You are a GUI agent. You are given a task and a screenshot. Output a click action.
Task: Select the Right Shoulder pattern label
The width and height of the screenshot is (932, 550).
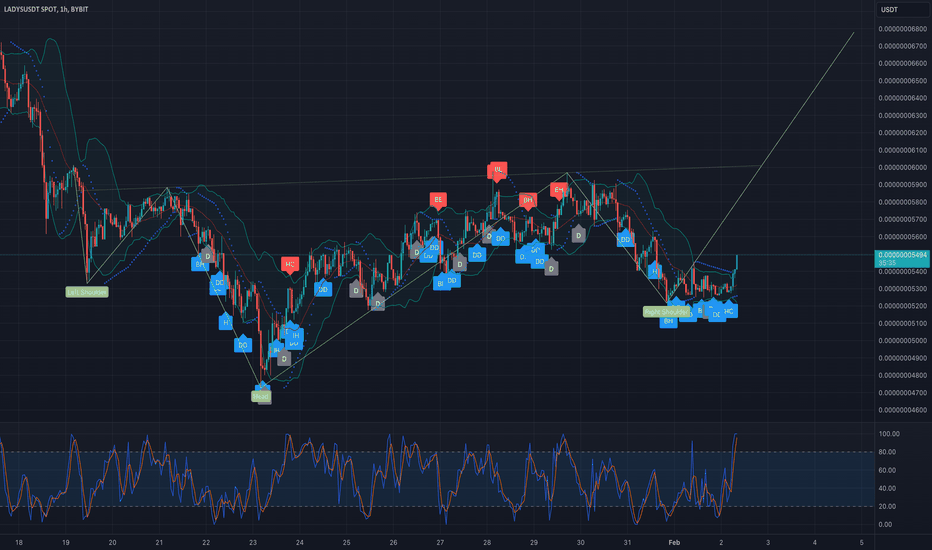666,312
